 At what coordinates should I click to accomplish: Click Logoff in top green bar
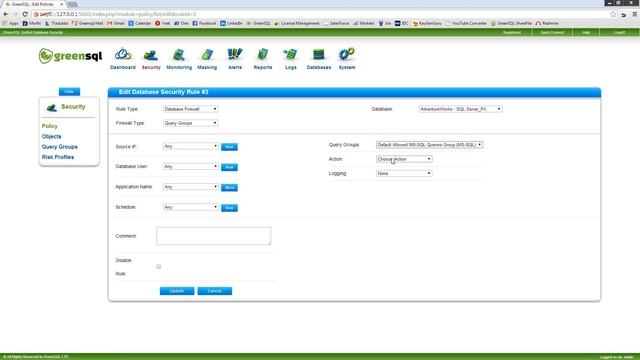tap(619, 32)
